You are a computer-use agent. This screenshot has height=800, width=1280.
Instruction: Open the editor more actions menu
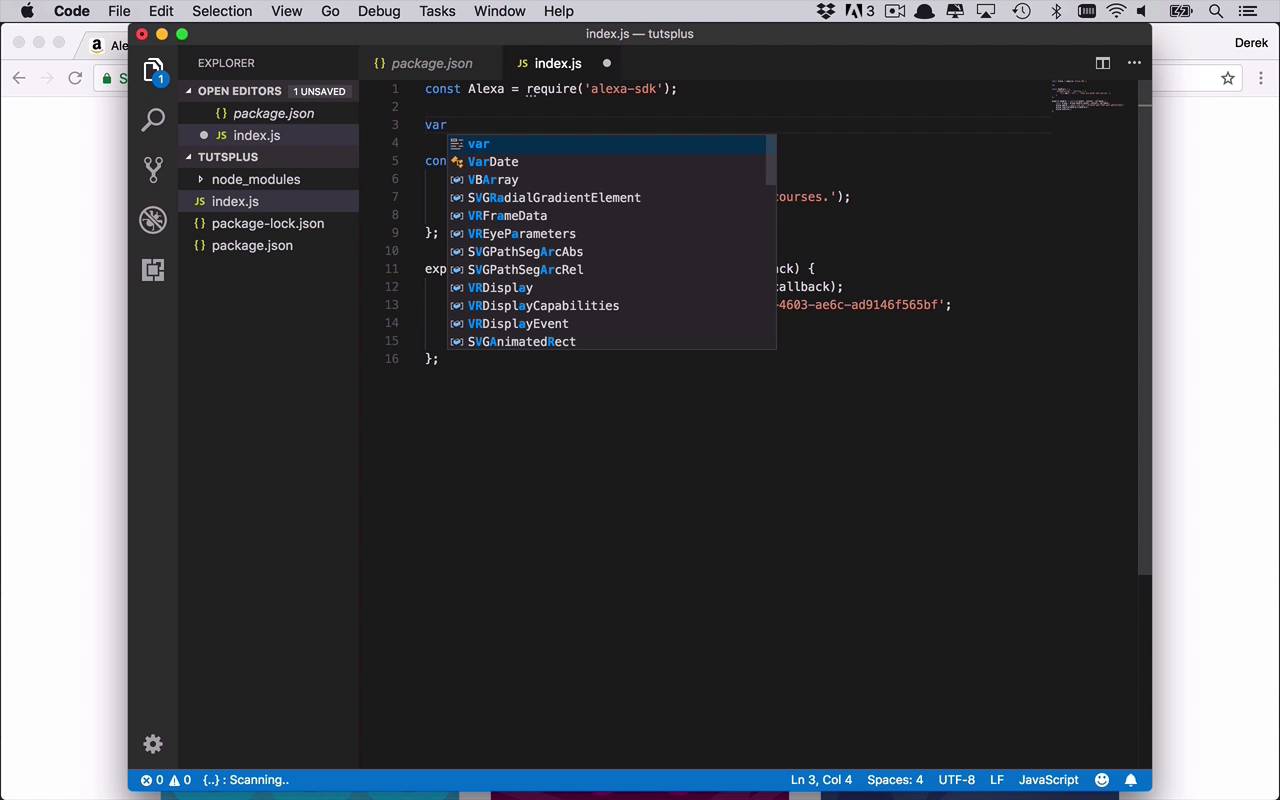1134,63
